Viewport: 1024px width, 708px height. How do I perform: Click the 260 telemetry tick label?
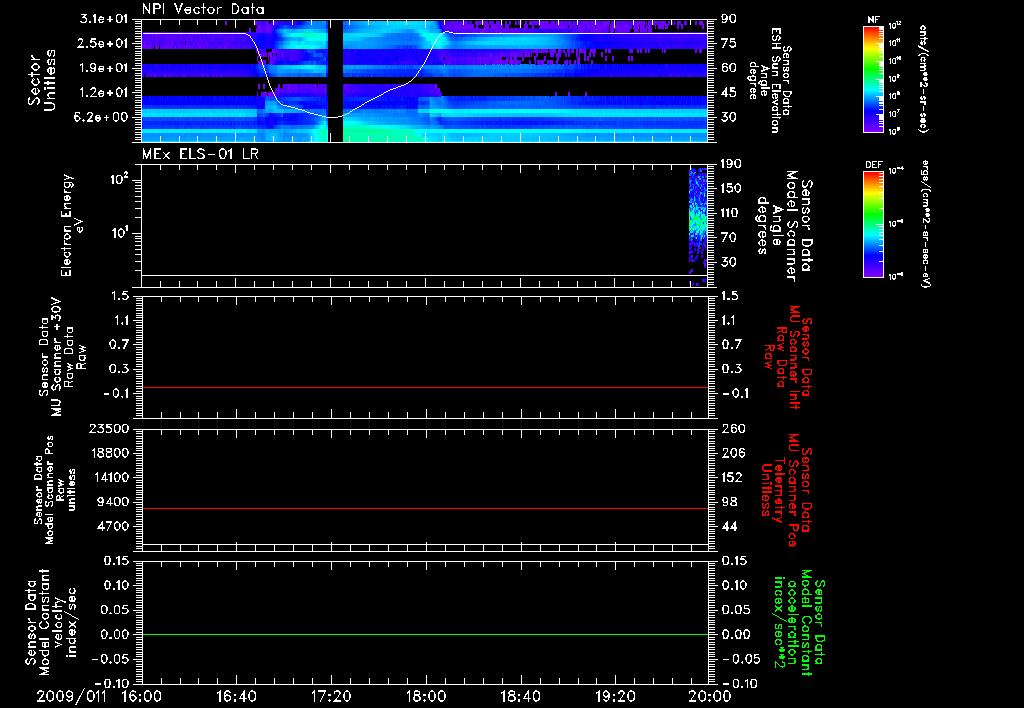[732, 428]
